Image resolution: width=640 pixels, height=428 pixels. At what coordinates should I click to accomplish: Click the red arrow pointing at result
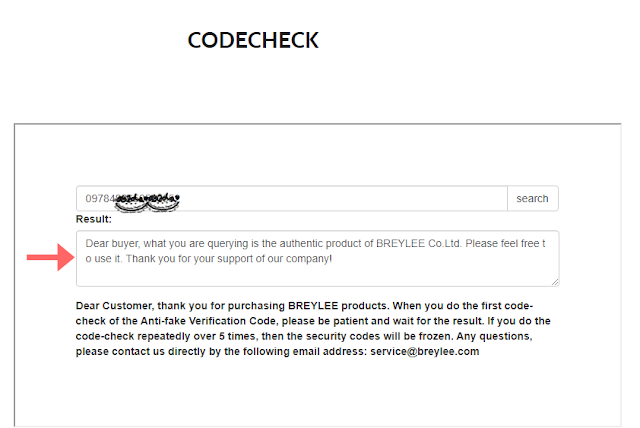click(x=51, y=257)
